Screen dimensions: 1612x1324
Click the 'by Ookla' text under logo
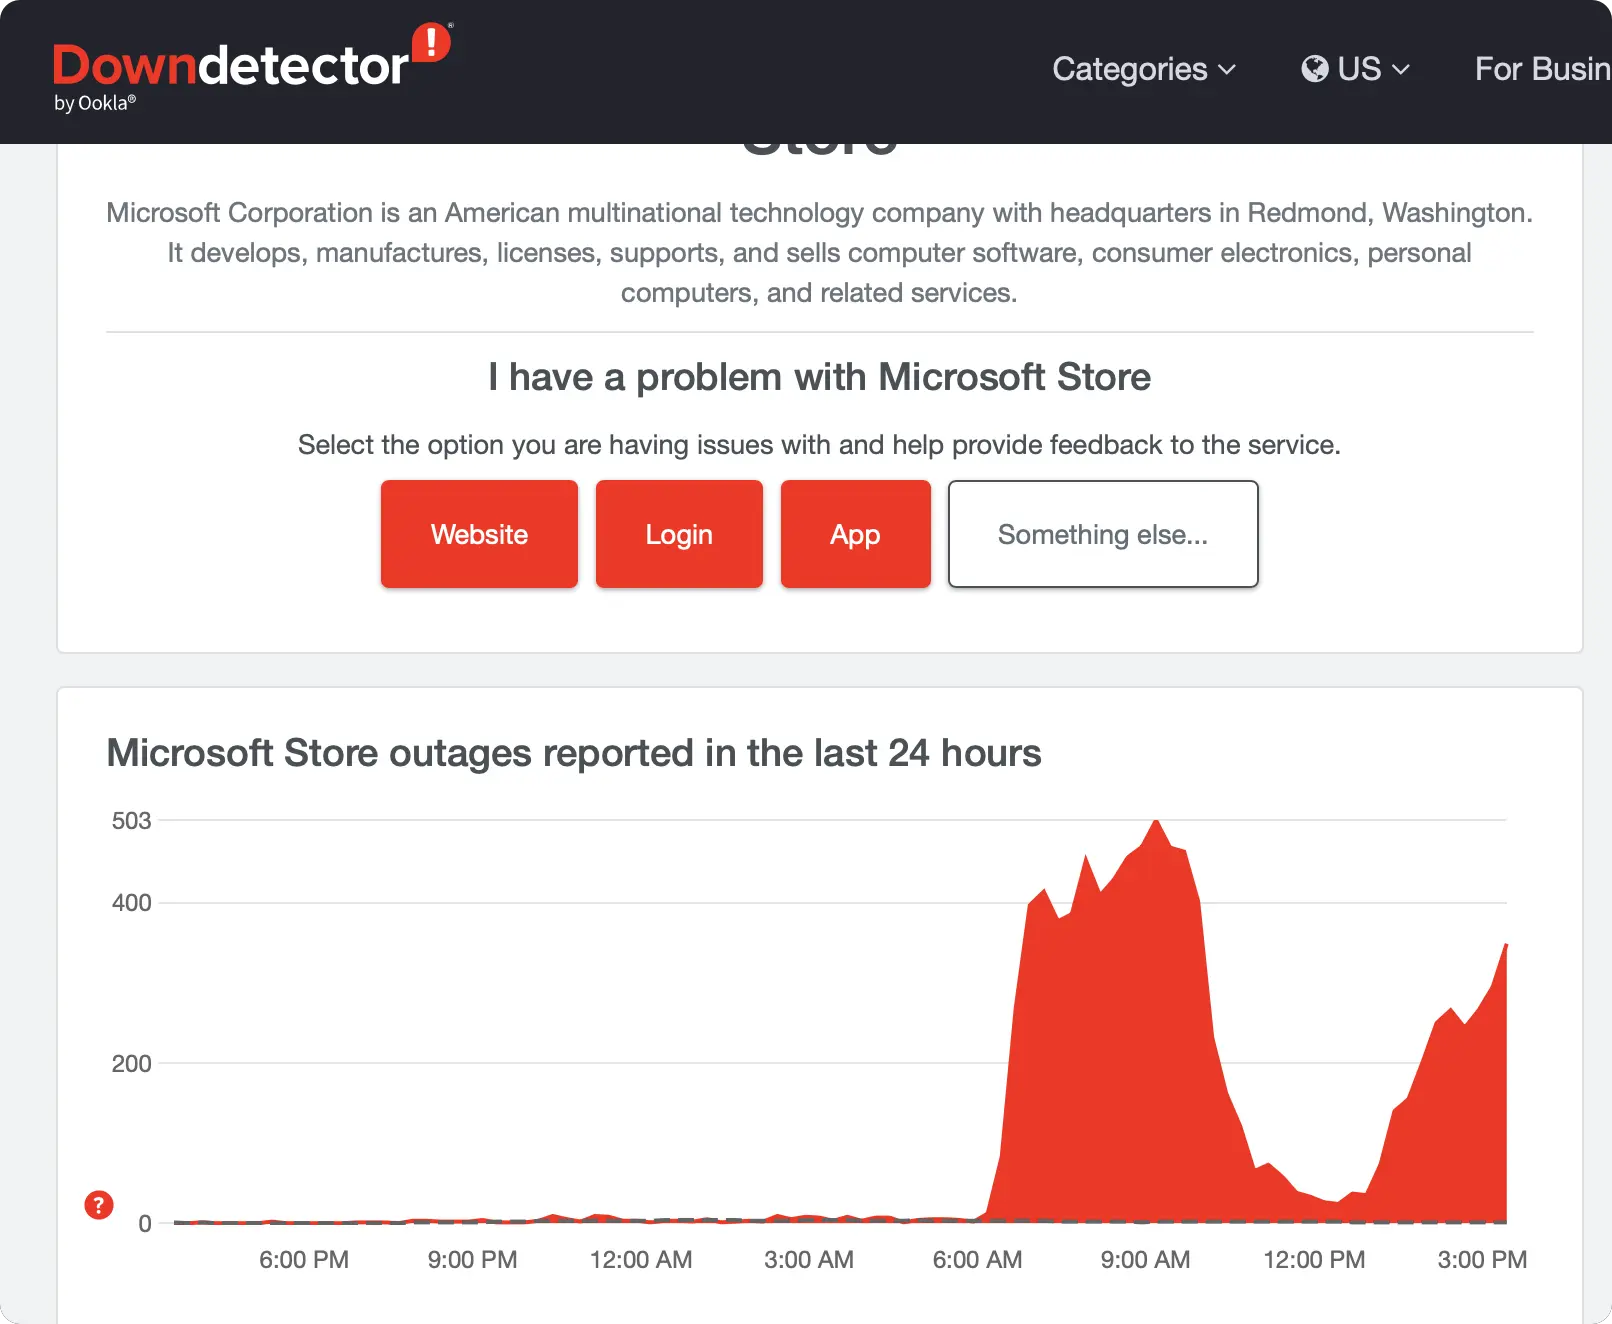pos(95,103)
